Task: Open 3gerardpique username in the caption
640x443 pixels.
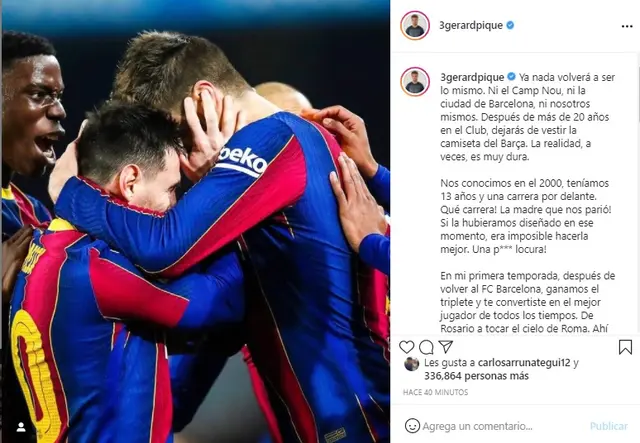Action: pyautogui.click(x=472, y=77)
